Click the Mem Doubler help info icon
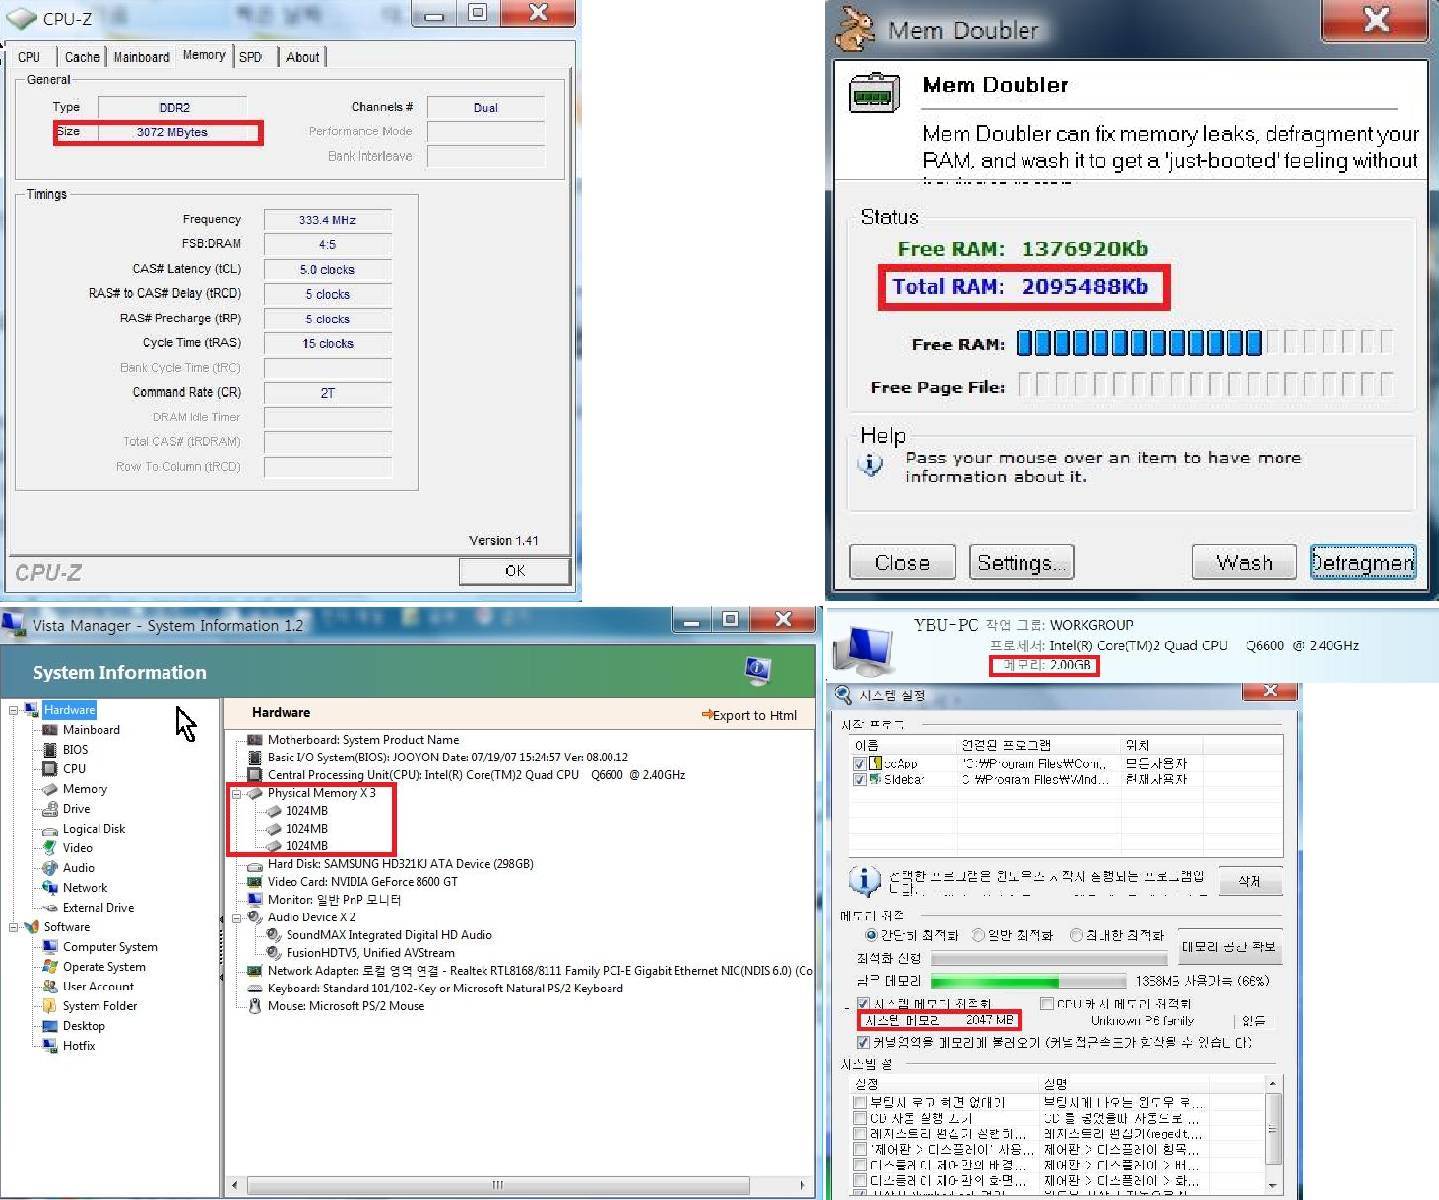Screen dimensions: 1439x1200 pos(870,465)
